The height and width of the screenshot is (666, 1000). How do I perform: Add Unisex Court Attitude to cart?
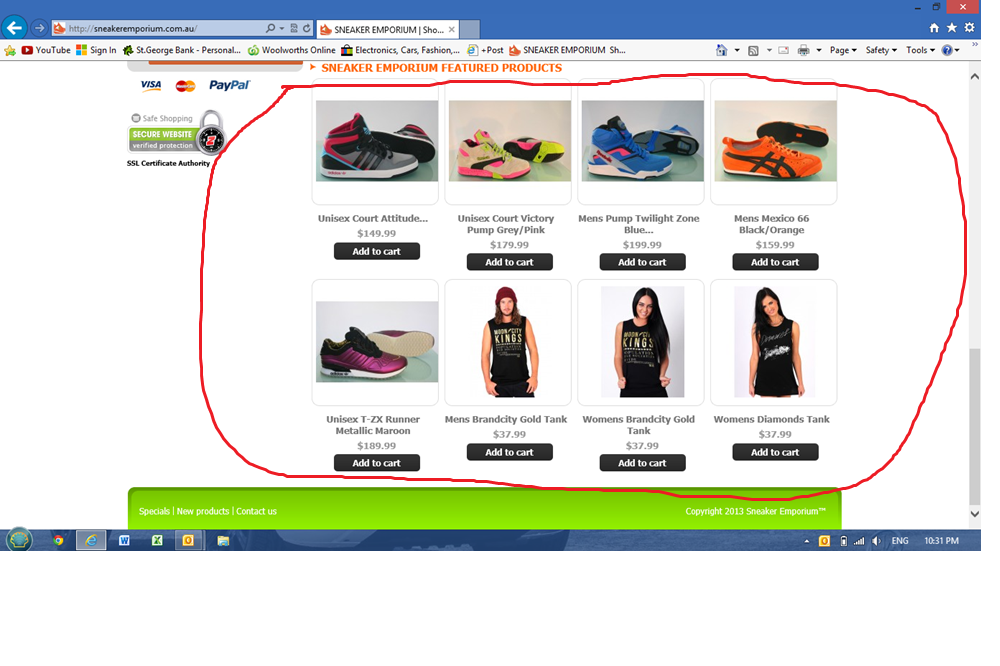[377, 251]
